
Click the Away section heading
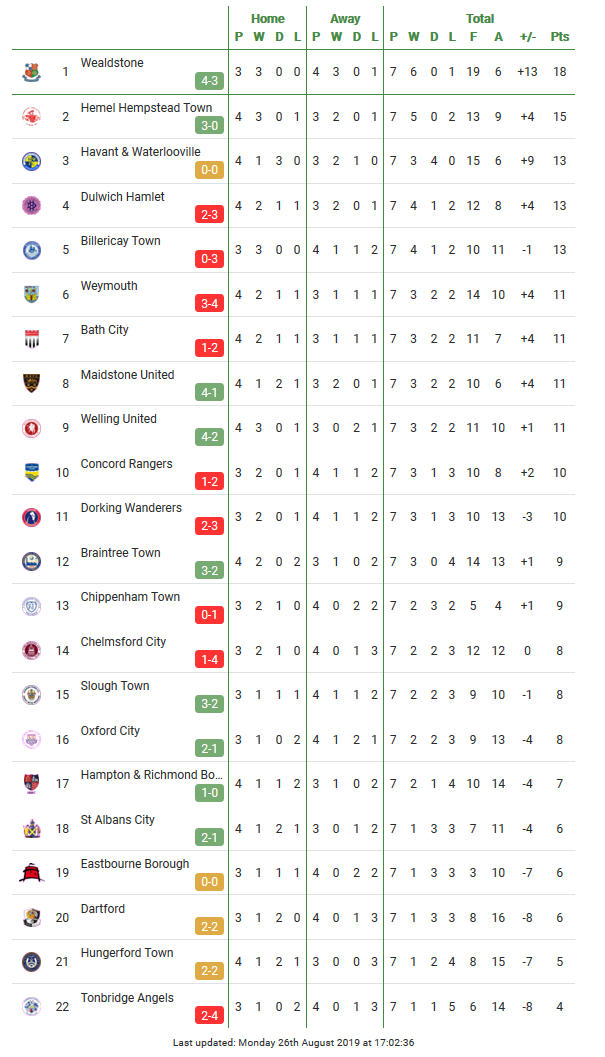(345, 18)
